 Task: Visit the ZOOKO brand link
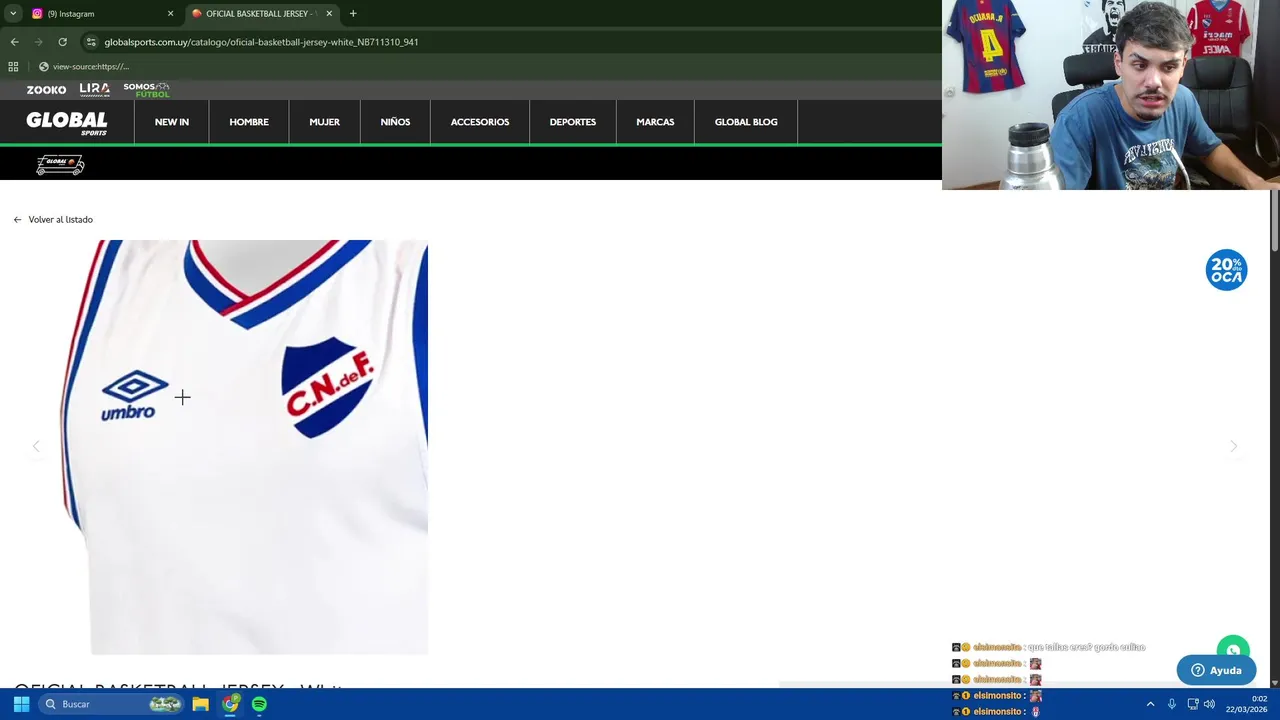(46, 90)
